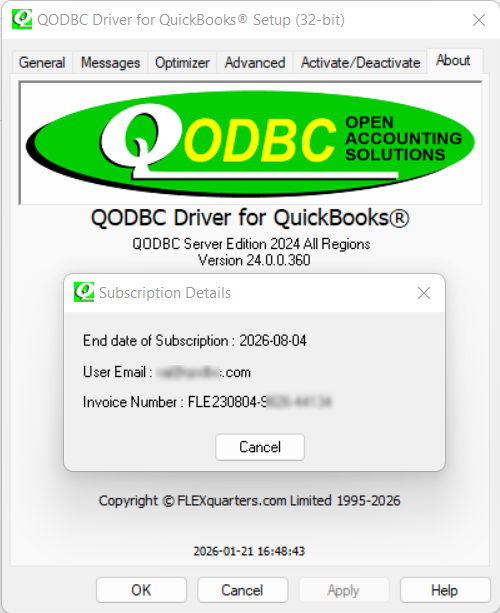The image size is (500, 613).
Task: Click the bottom Cancel button of Setup window
Action: click(242, 590)
